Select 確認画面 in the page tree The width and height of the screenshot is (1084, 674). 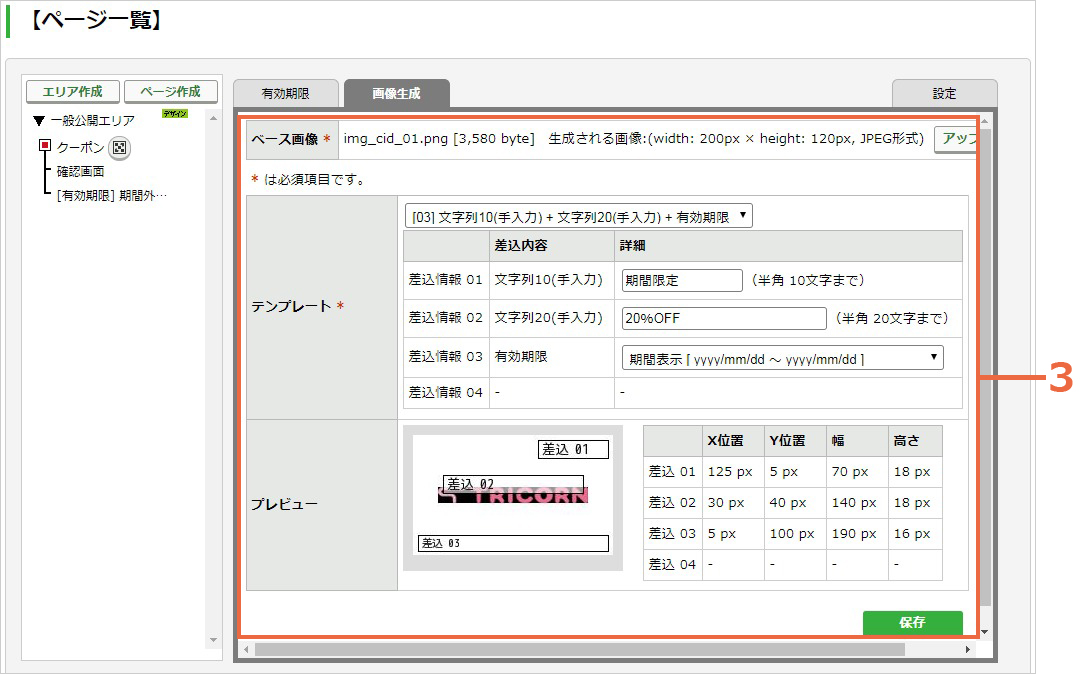point(80,171)
